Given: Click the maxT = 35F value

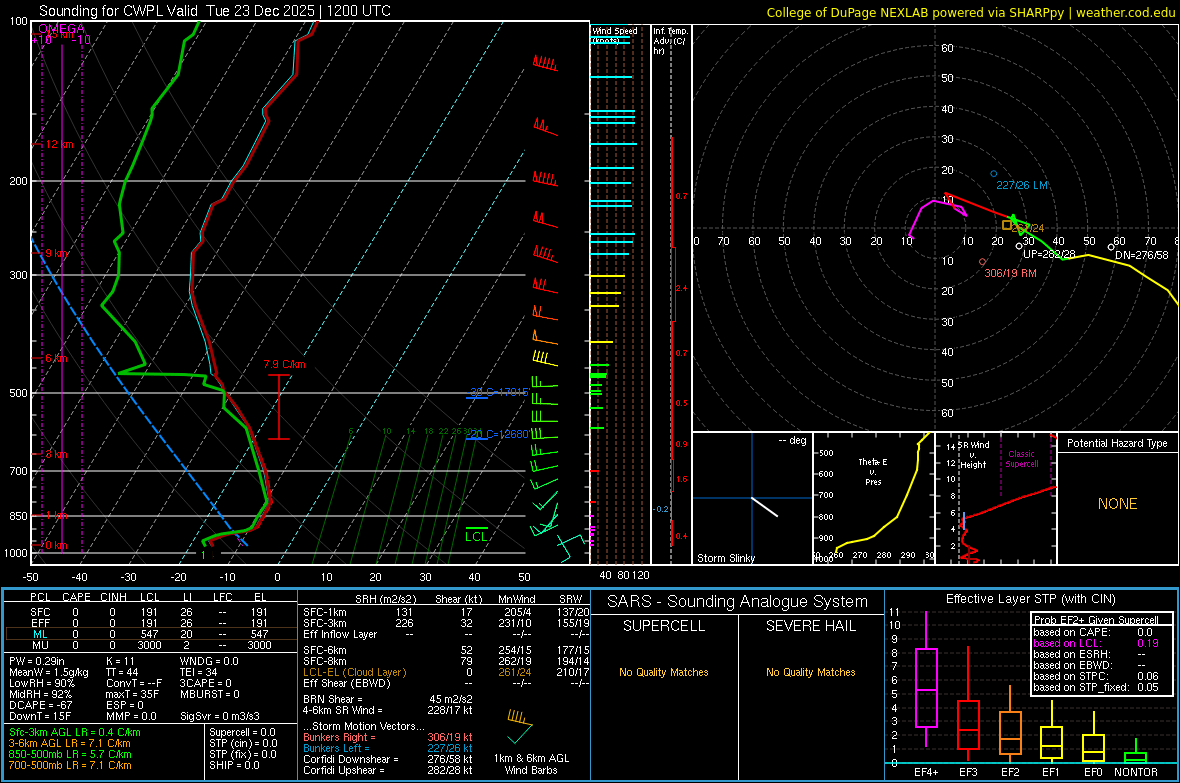Looking at the screenshot, I should point(132,694).
